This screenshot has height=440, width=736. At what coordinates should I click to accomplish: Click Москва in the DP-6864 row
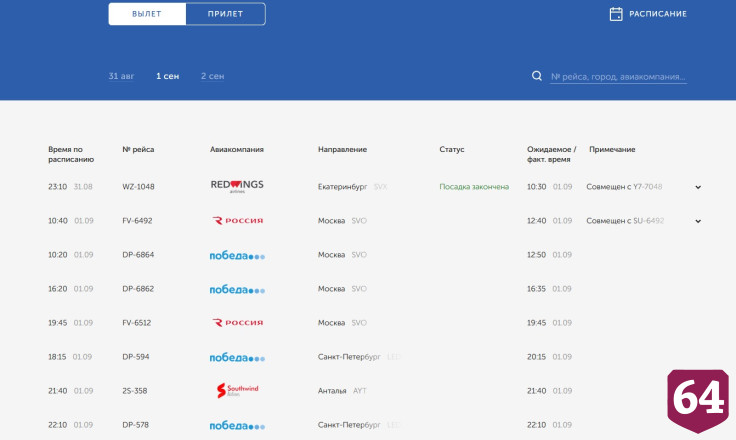(x=331, y=255)
